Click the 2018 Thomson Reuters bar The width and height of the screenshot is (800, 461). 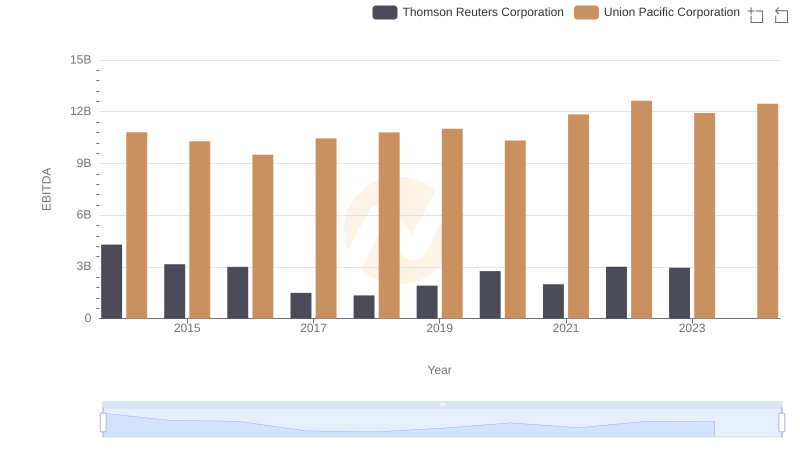coord(364,307)
